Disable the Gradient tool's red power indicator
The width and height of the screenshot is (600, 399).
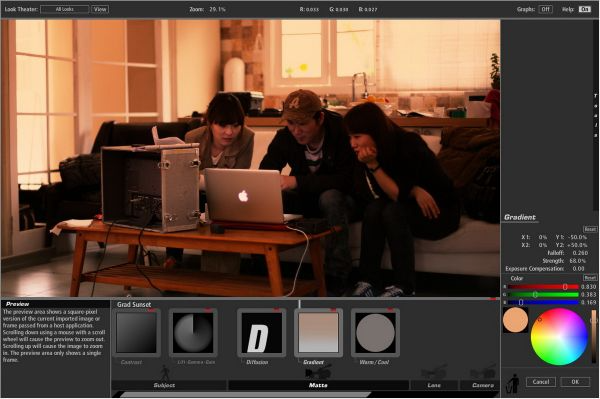[333, 309]
